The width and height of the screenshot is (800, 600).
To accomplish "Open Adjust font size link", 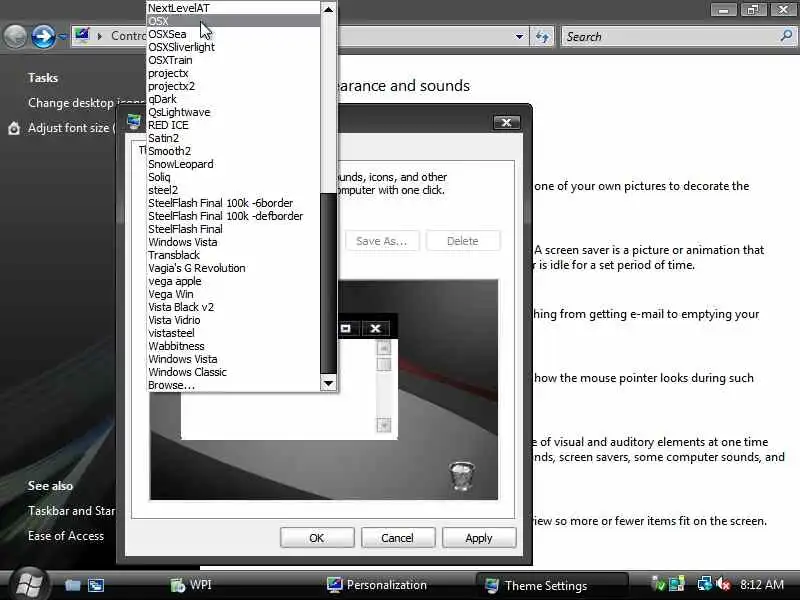I will coord(72,128).
